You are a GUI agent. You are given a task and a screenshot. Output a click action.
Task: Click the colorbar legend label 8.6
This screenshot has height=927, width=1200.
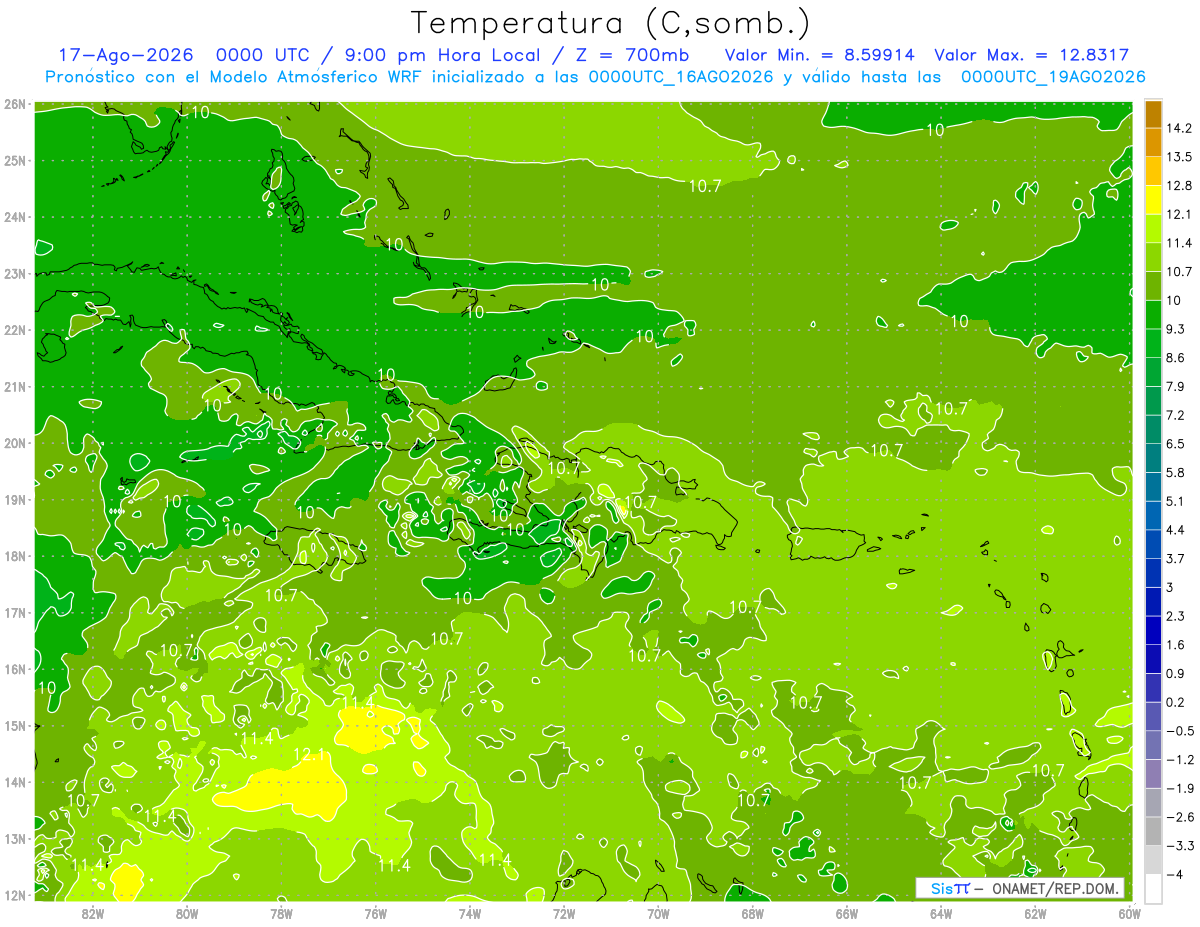pos(1177,358)
